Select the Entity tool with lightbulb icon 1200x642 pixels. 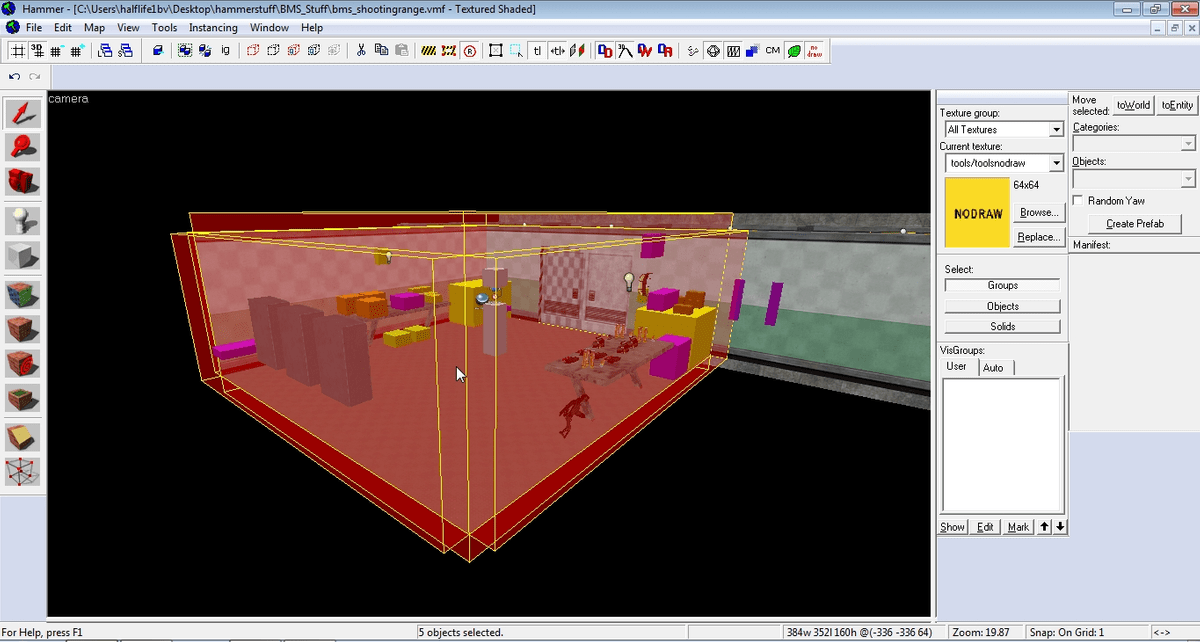click(23, 220)
